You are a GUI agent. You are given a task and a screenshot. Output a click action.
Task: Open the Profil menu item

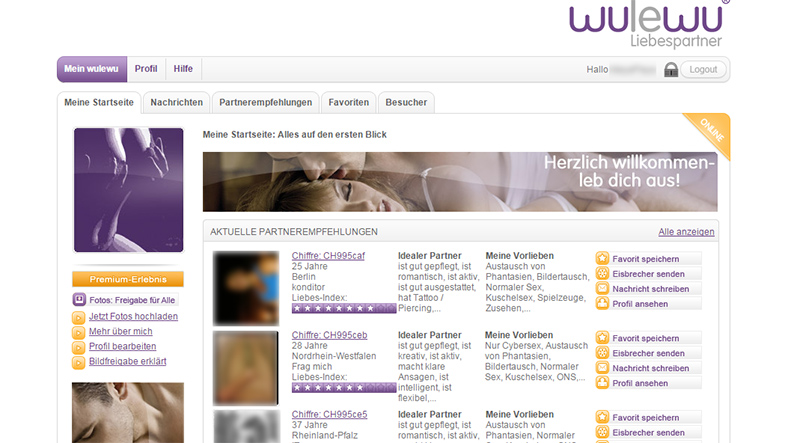click(146, 69)
